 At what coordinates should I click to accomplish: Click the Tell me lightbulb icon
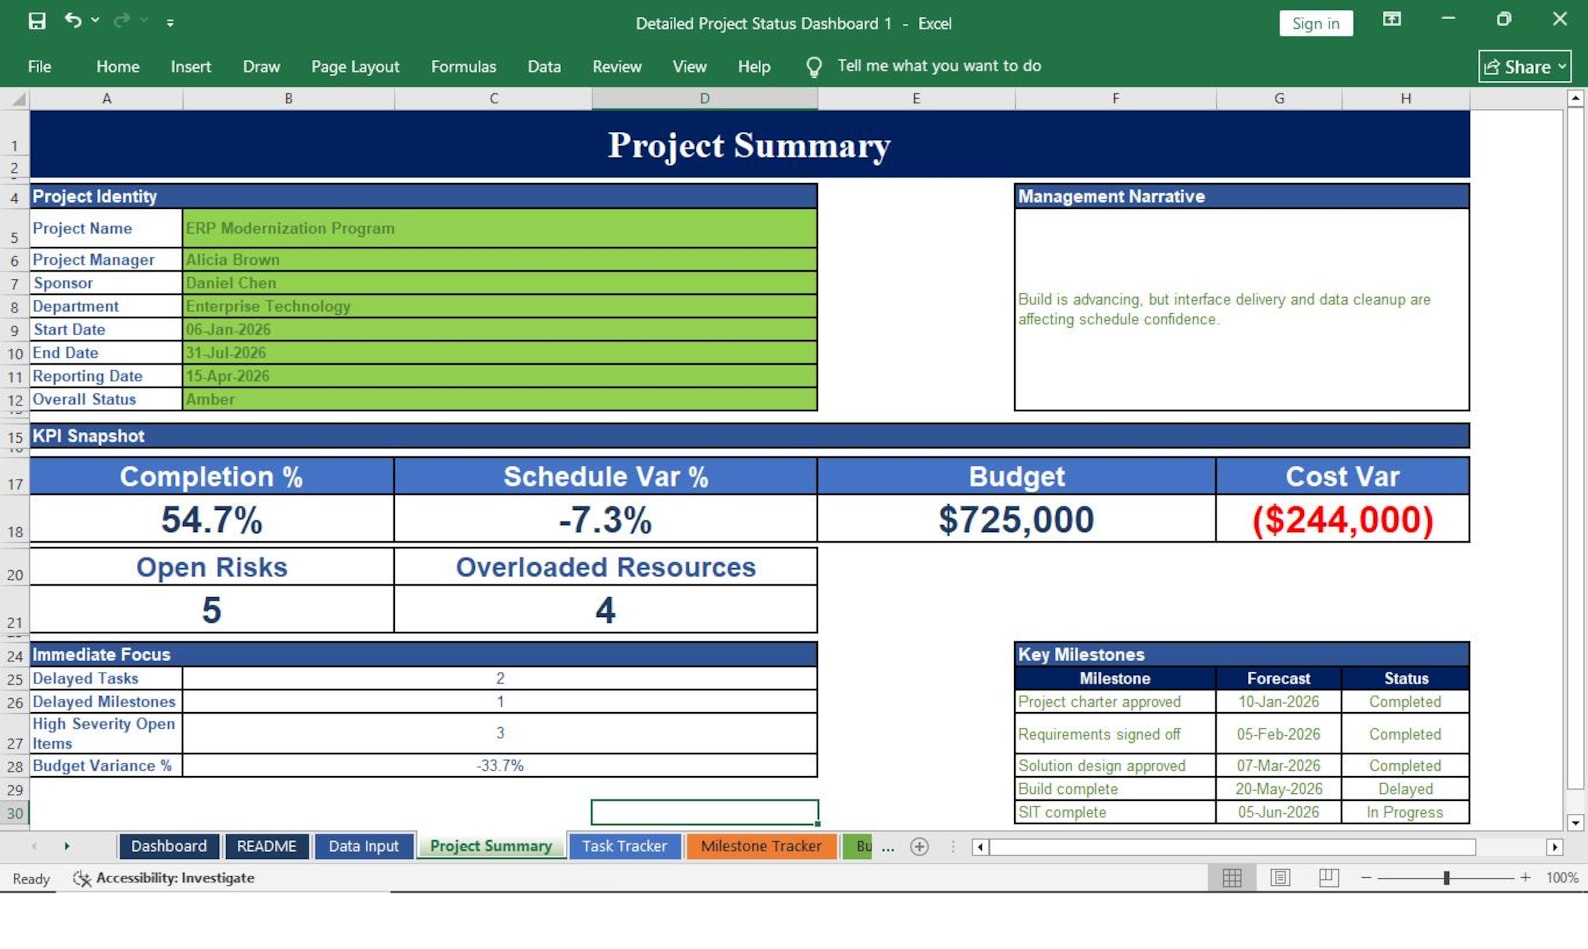[814, 67]
